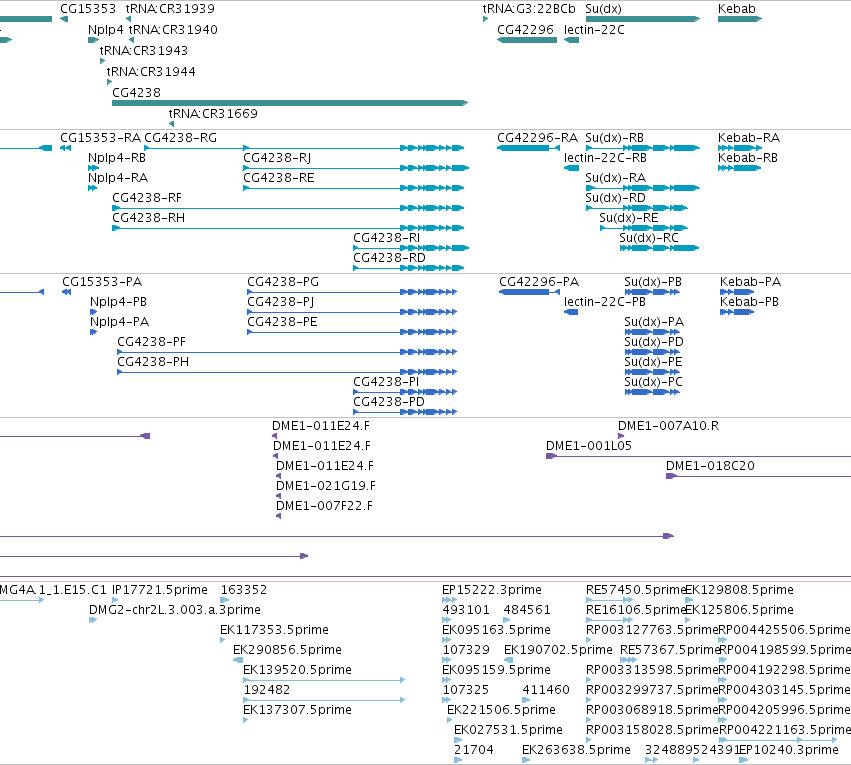The height and width of the screenshot is (765, 851).
Task: Select the Su(dx)-RE transcript label
Action: click(629, 218)
